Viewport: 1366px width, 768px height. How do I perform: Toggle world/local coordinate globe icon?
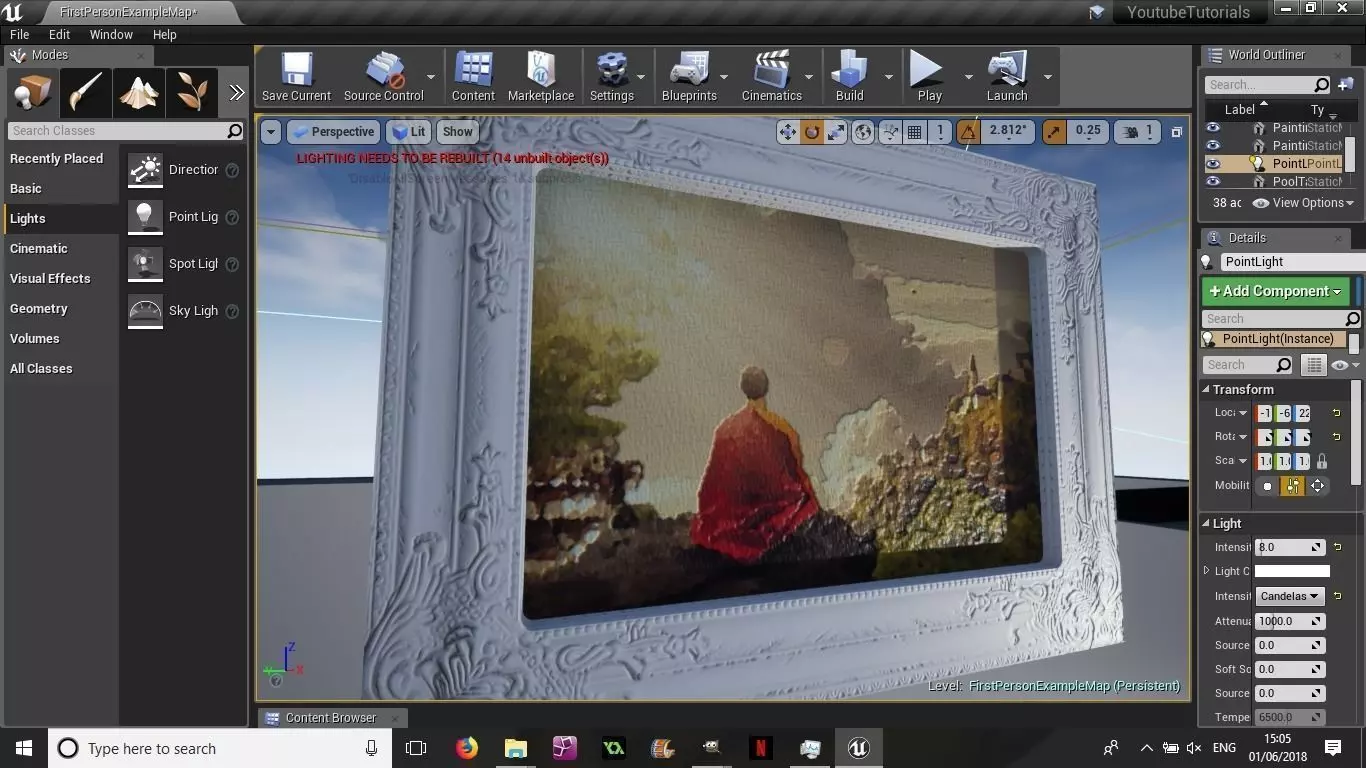[863, 131]
